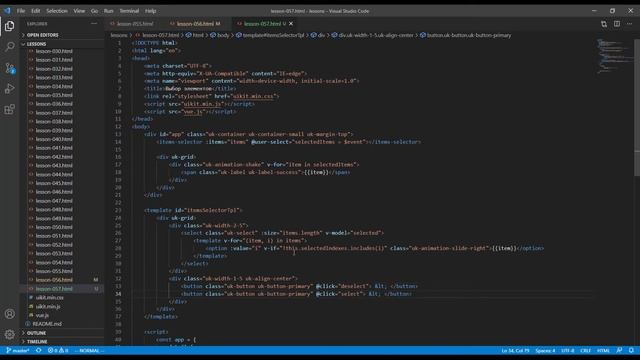
Task: Open the Source Control view
Action: coord(9,68)
